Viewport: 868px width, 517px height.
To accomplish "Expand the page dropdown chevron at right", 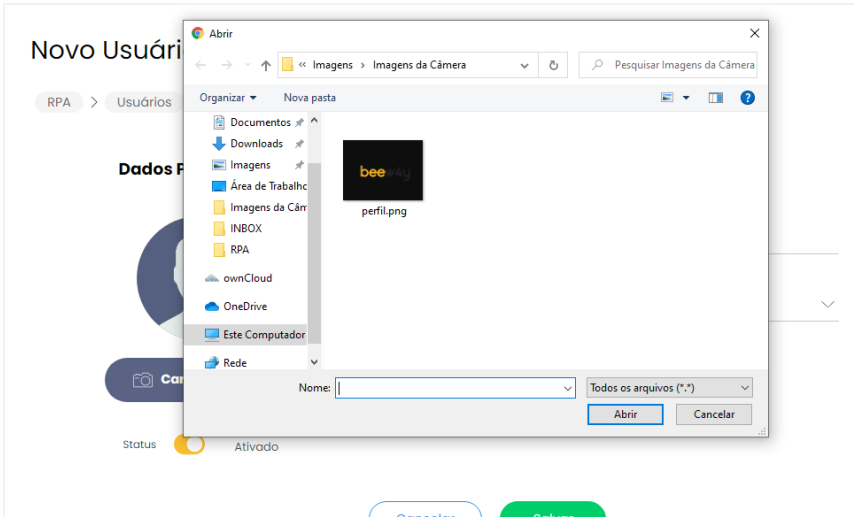I will [x=827, y=304].
